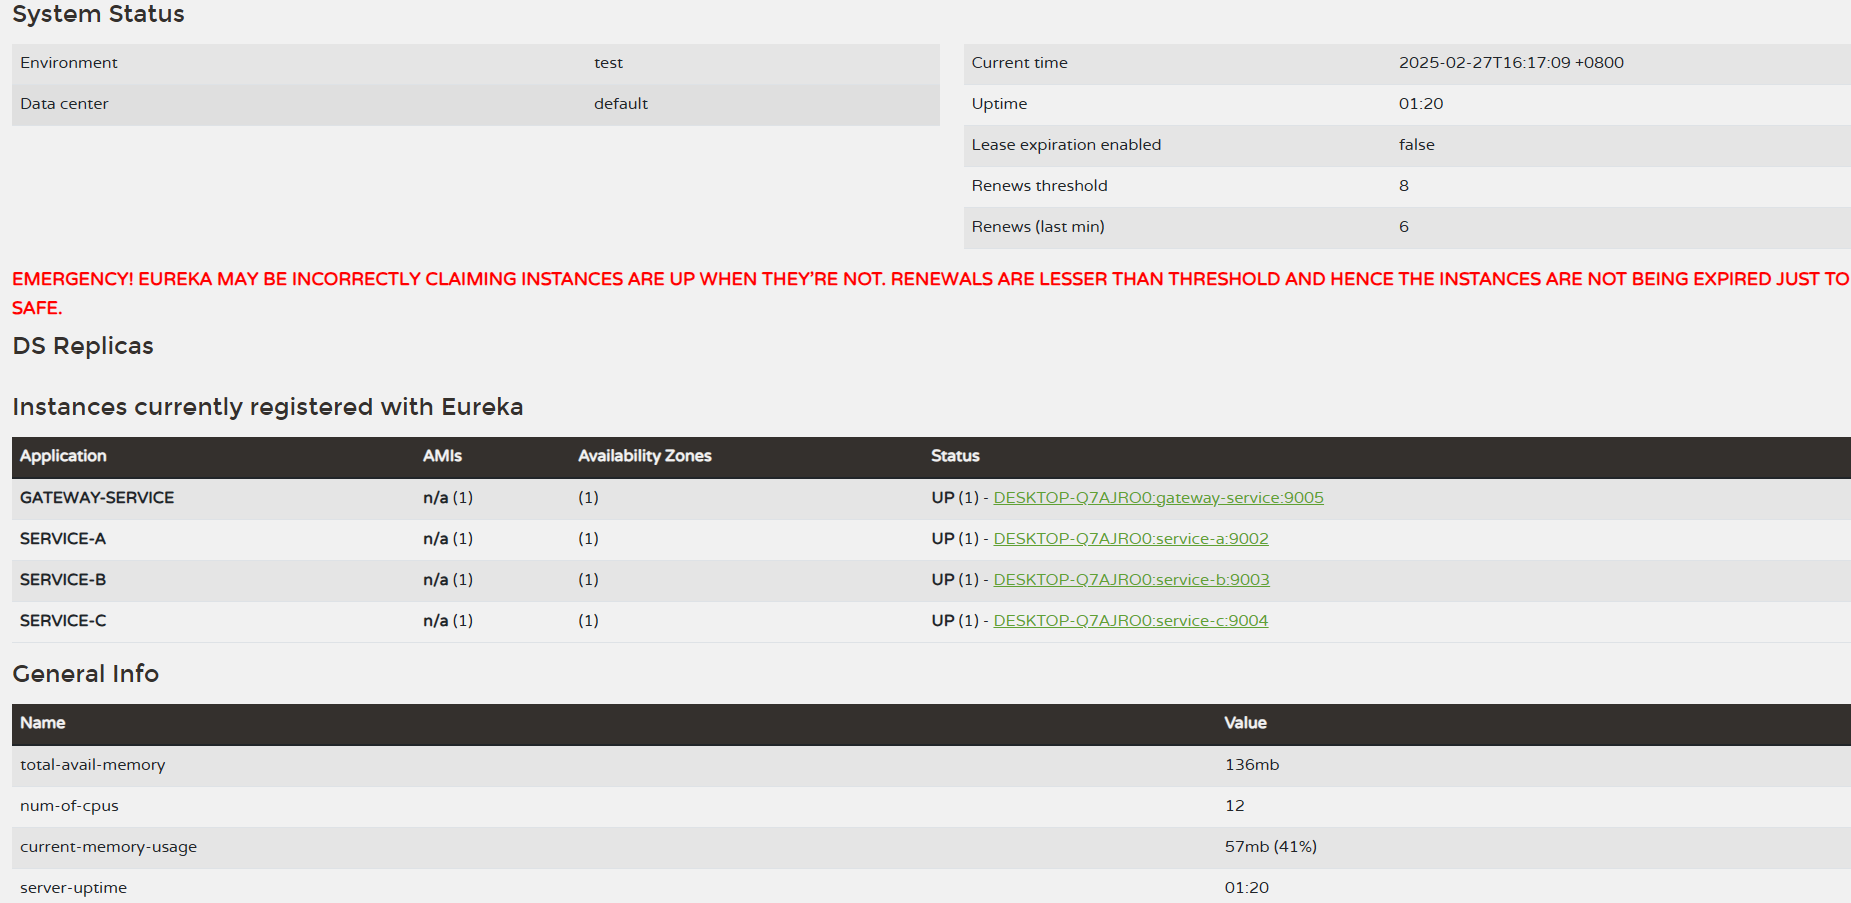Select the SERVICE-A application name
This screenshot has width=1851, height=903.
(63, 539)
